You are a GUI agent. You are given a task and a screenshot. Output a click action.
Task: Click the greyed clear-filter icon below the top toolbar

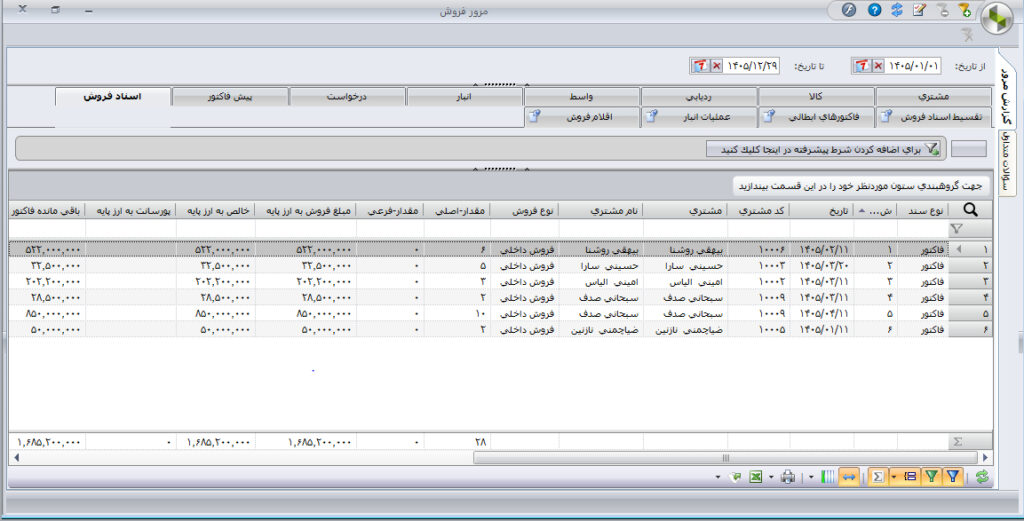coord(968,34)
